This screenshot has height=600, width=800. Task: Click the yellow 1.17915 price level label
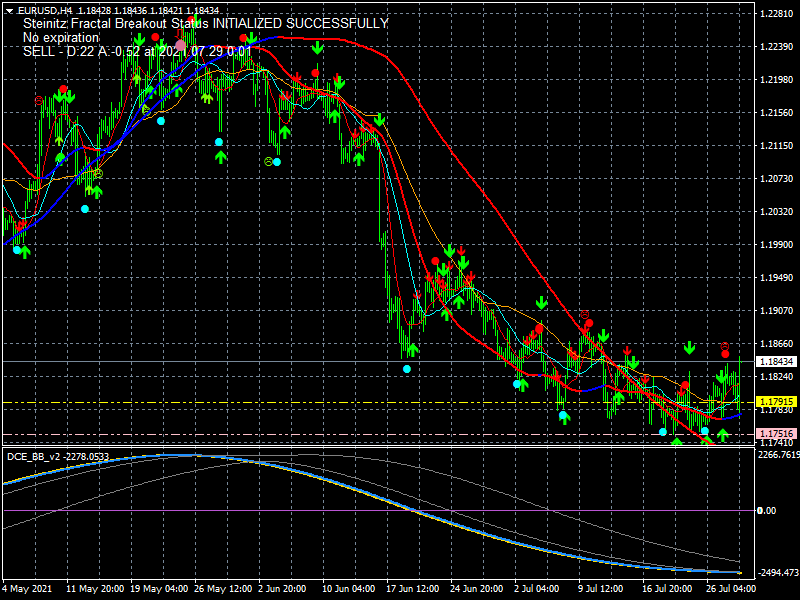(x=776, y=402)
